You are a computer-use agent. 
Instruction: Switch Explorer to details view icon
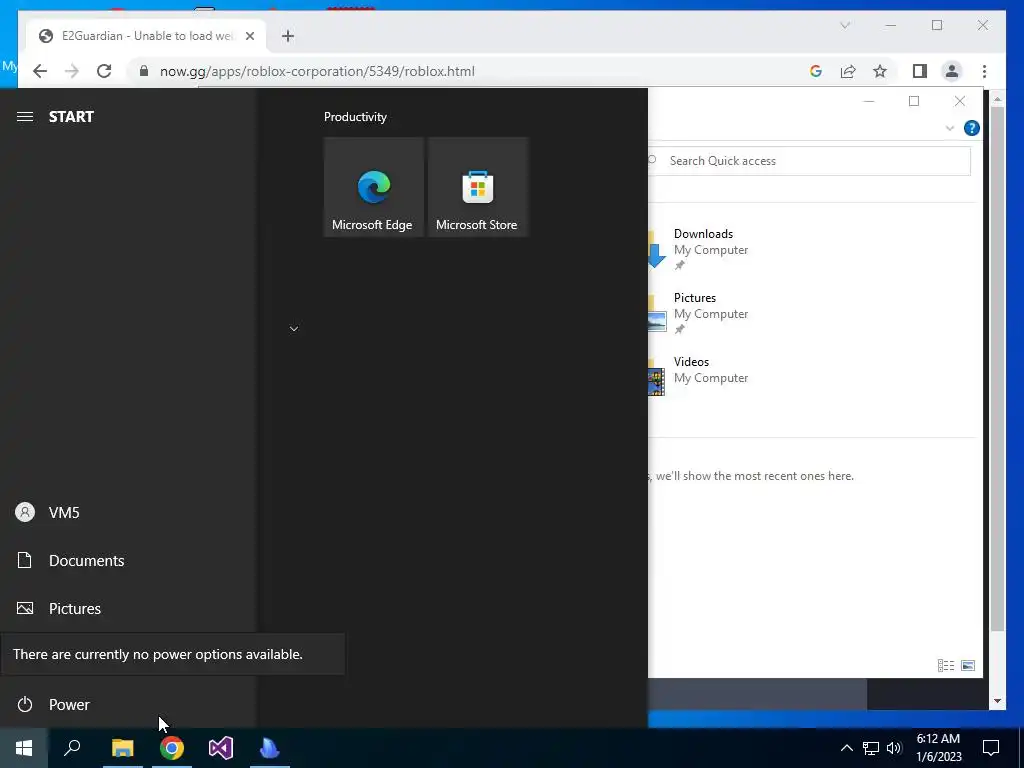pyautogui.click(x=946, y=665)
